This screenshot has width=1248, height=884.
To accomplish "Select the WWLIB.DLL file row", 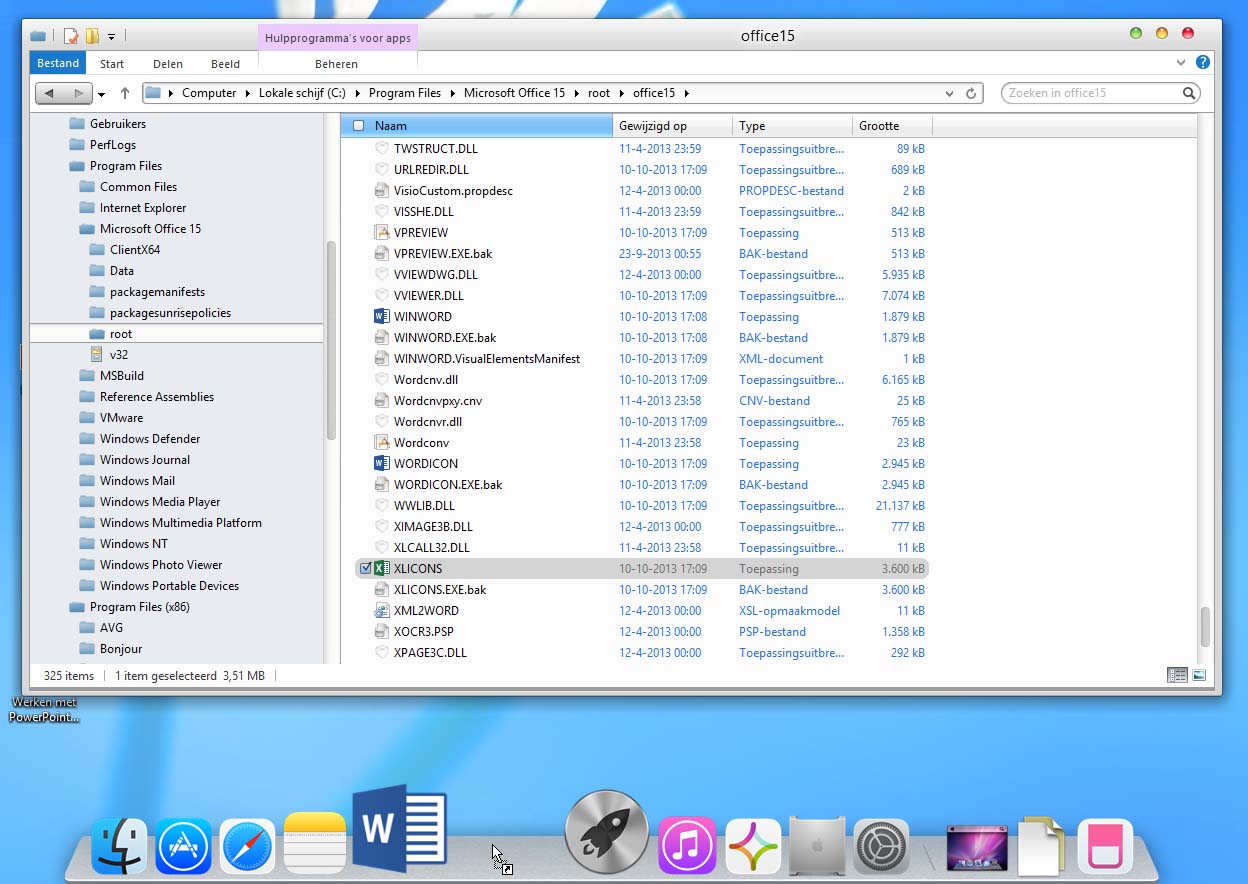I will [x=642, y=506].
